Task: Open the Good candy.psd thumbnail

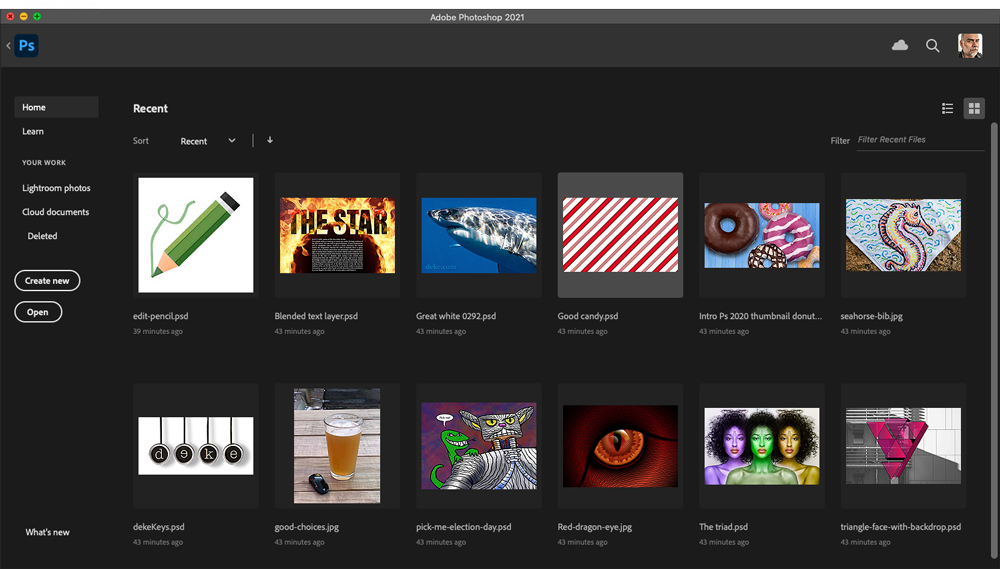Action: click(x=620, y=234)
